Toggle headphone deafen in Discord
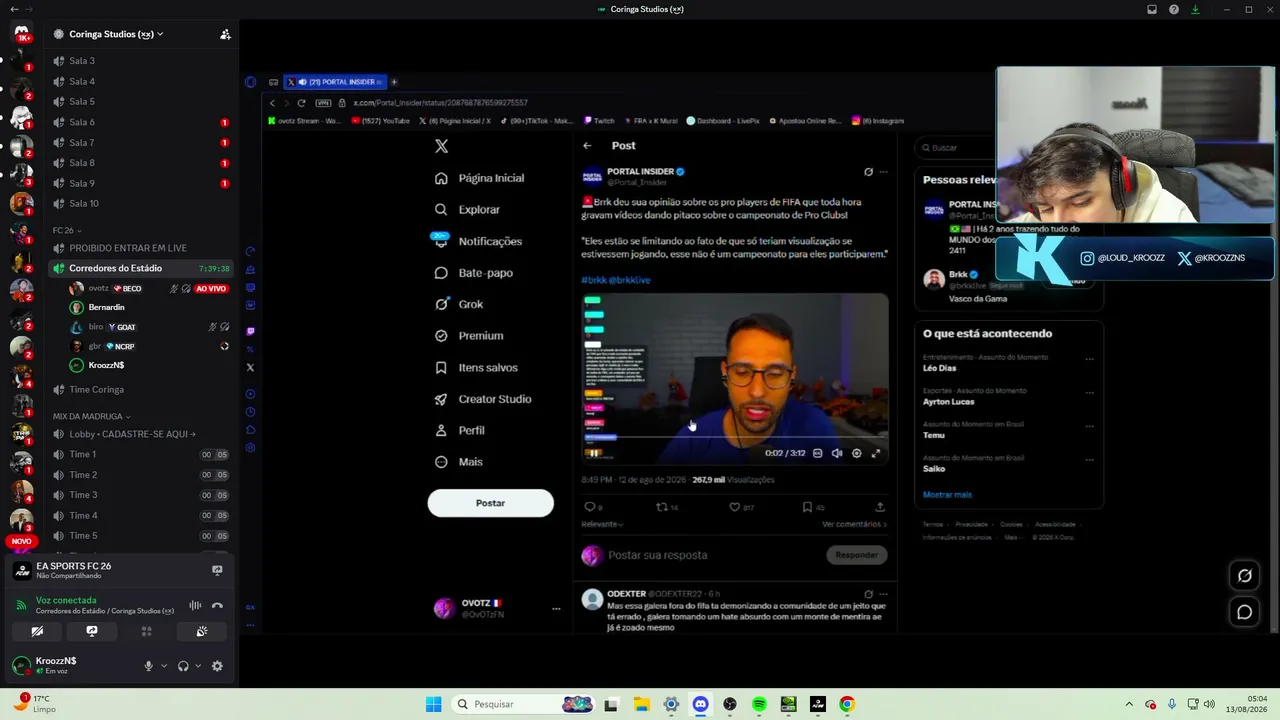Viewport: 1280px width, 720px height. [183, 666]
